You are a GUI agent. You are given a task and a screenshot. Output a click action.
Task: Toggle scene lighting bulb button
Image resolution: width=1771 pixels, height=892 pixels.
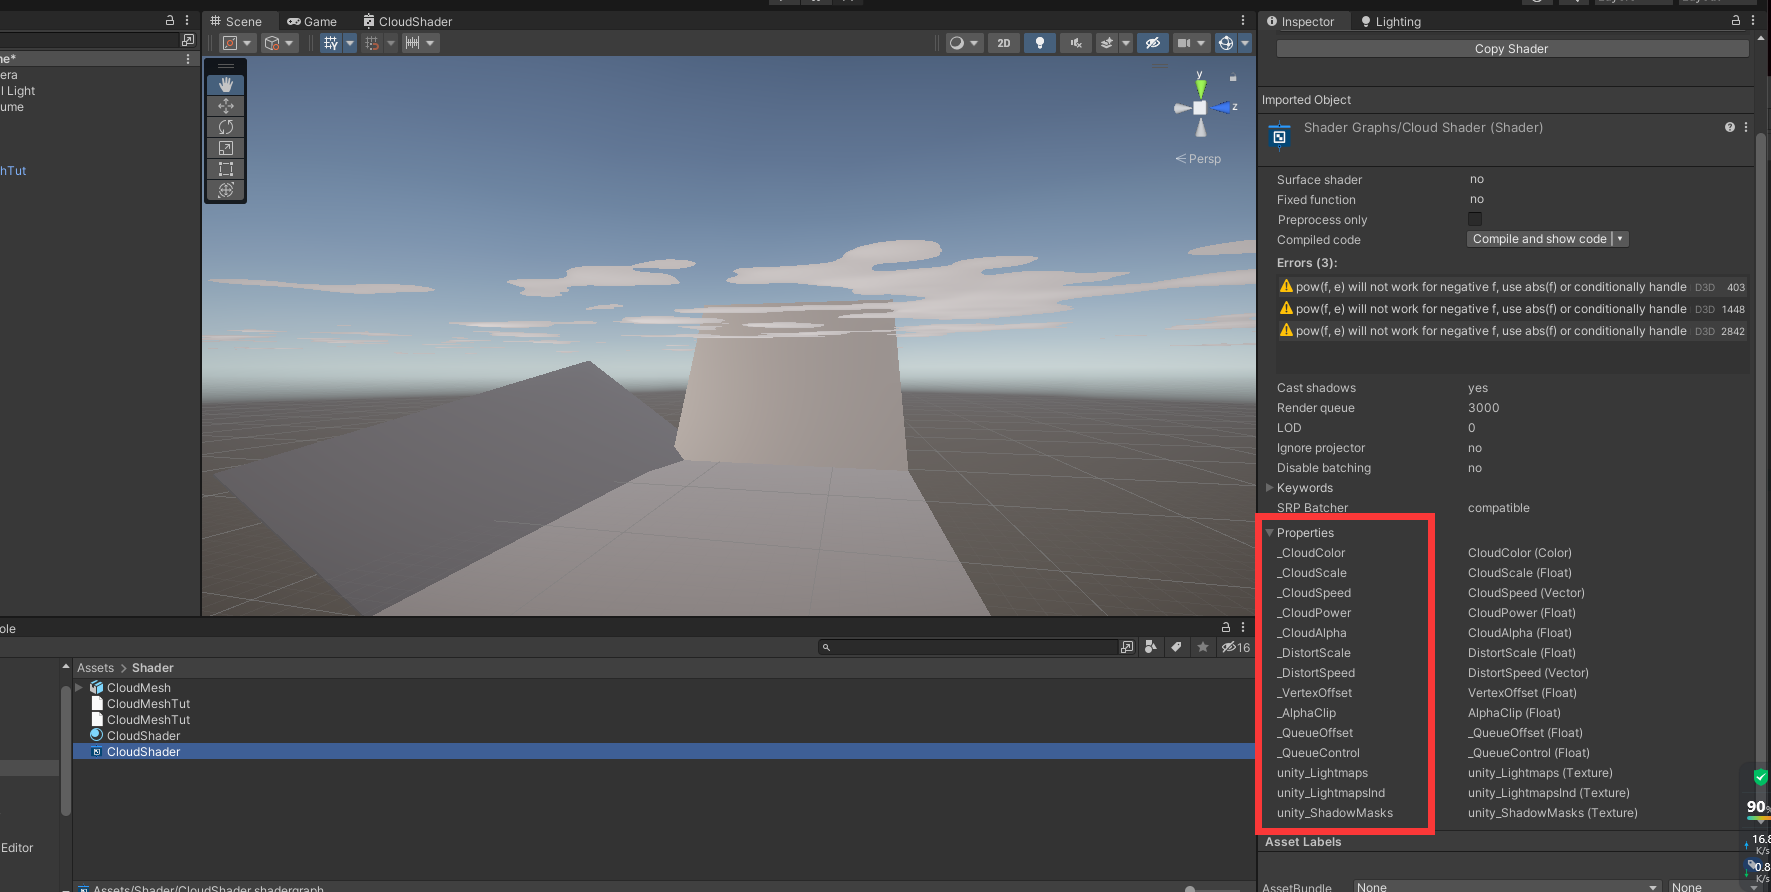(1040, 43)
